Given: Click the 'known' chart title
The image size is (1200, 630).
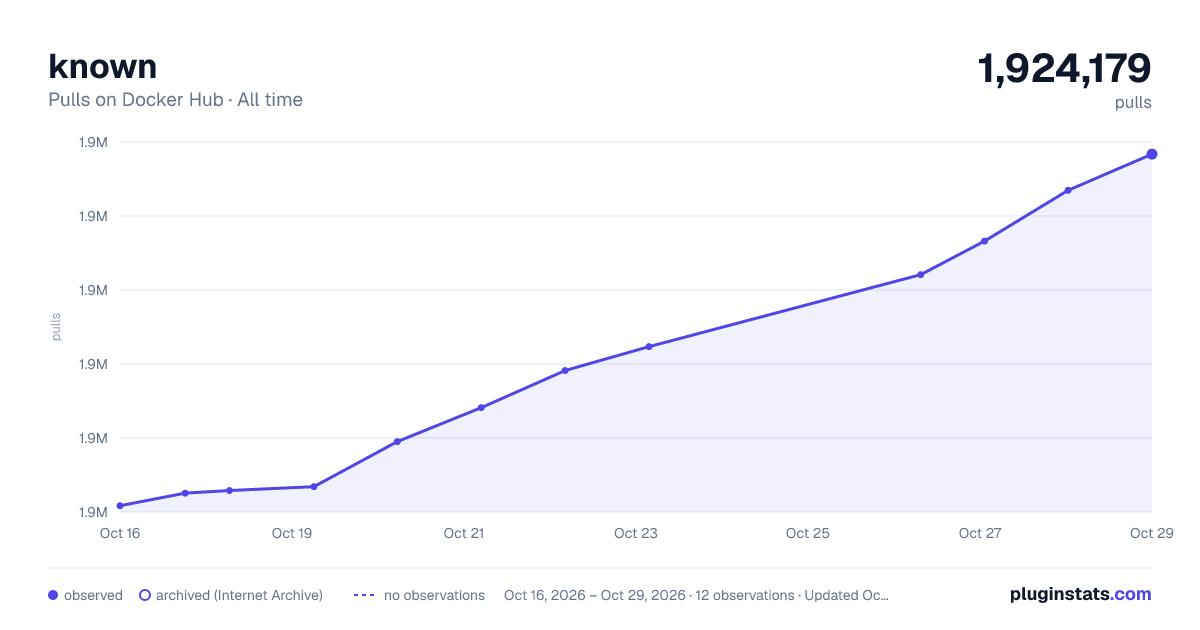Looking at the screenshot, I should pos(103,66).
